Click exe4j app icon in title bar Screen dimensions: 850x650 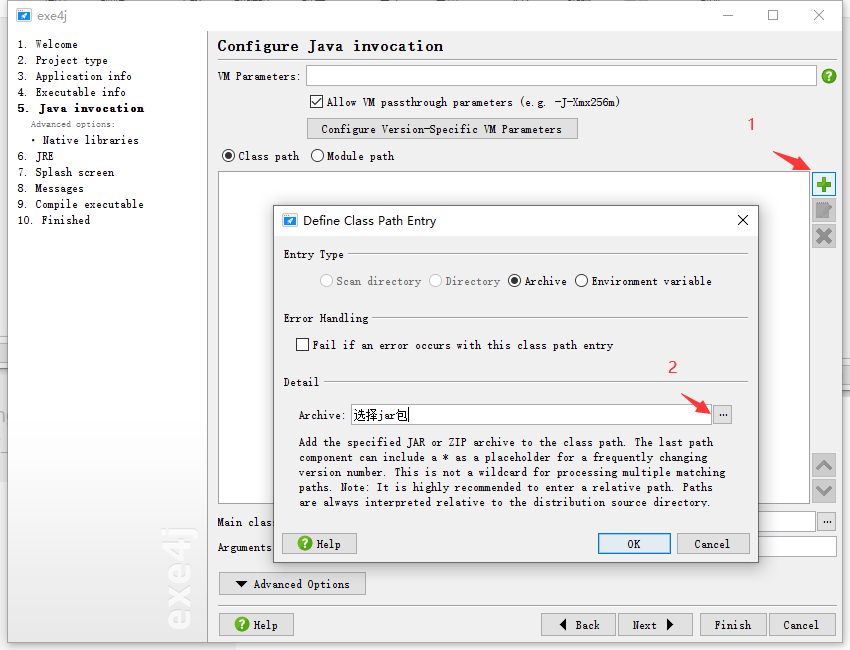pos(23,15)
